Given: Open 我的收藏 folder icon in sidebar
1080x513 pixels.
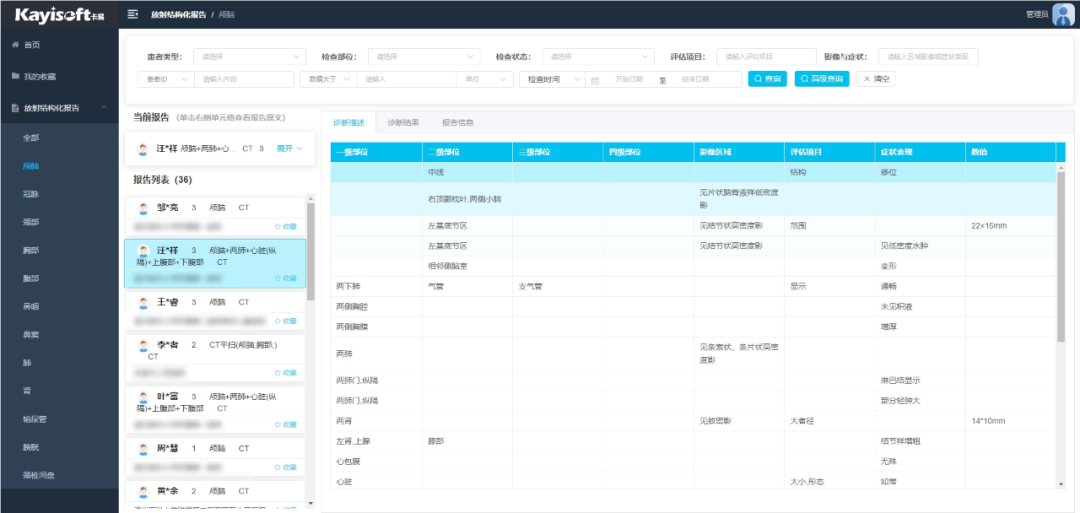Looking at the screenshot, I should 15,76.
